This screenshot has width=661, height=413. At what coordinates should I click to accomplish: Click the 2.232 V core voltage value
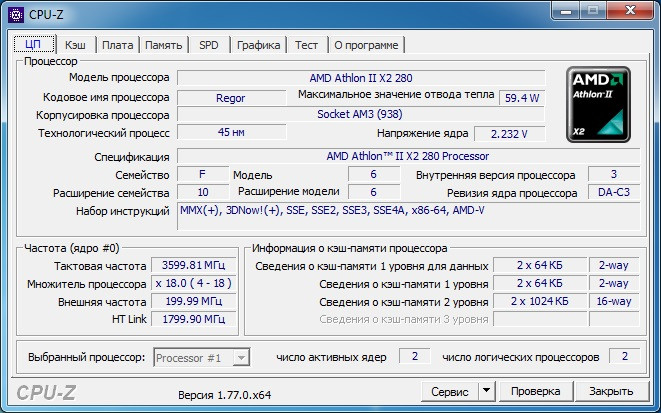(509, 134)
